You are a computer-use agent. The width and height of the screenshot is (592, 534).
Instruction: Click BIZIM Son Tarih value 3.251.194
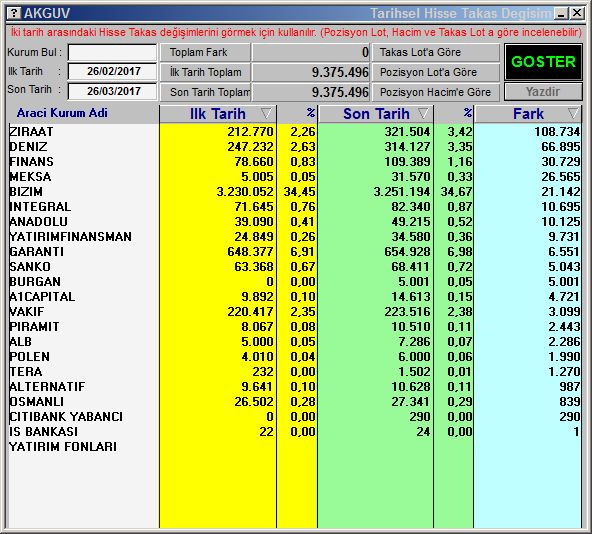[402, 191]
